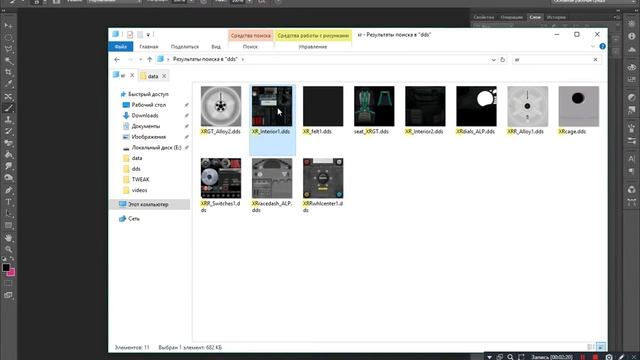The image size is (640, 360).
Task: Open the Info panel icon in Photoshop dock
Action: coord(631,36)
